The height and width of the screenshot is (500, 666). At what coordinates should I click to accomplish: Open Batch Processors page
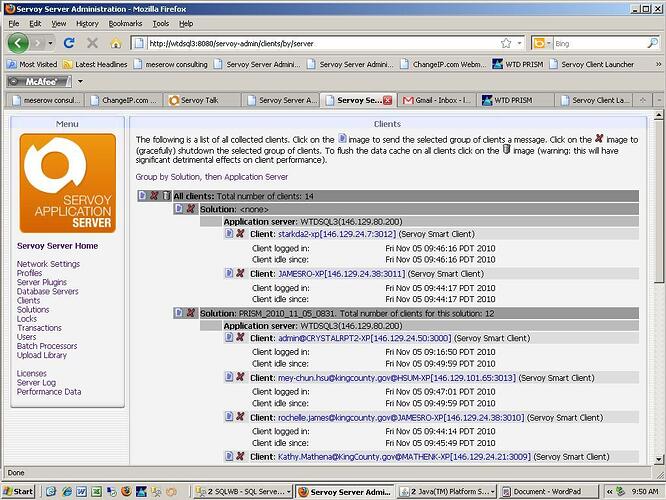coord(47,346)
